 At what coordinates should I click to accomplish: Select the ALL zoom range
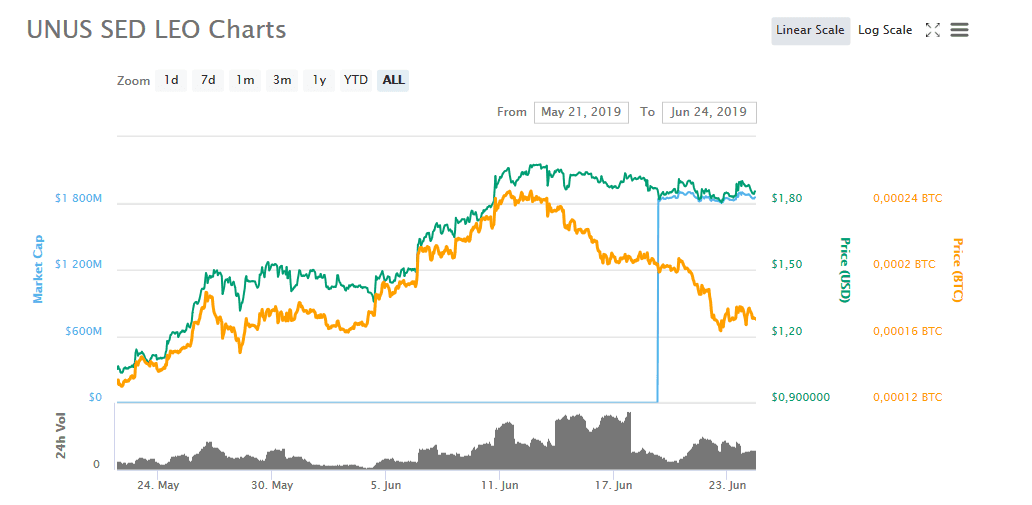pos(394,80)
